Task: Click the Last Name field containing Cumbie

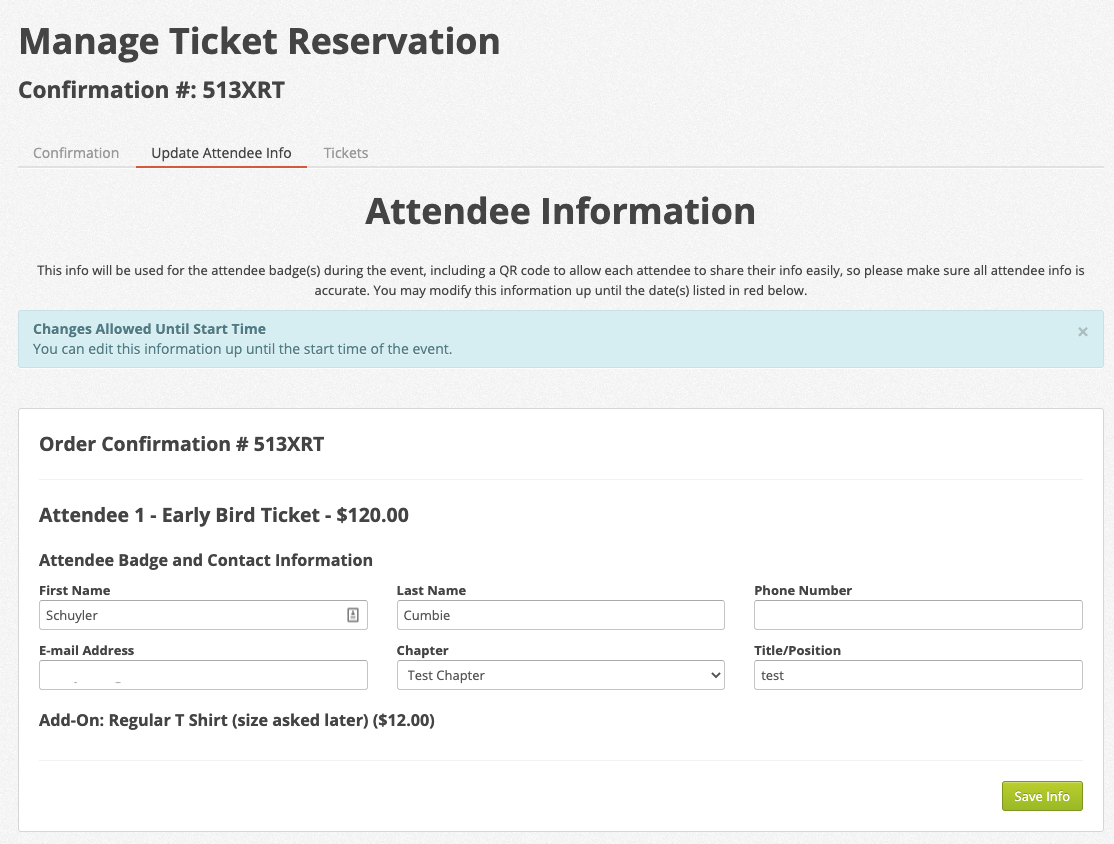Action: click(560, 616)
